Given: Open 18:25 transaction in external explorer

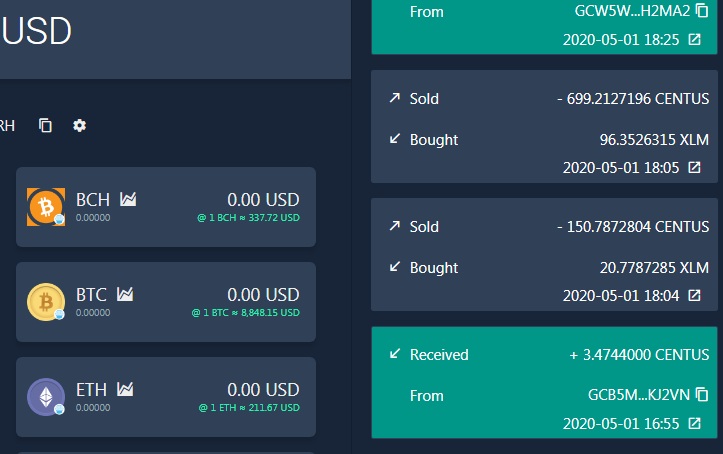Looking at the screenshot, I should (694, 40).
